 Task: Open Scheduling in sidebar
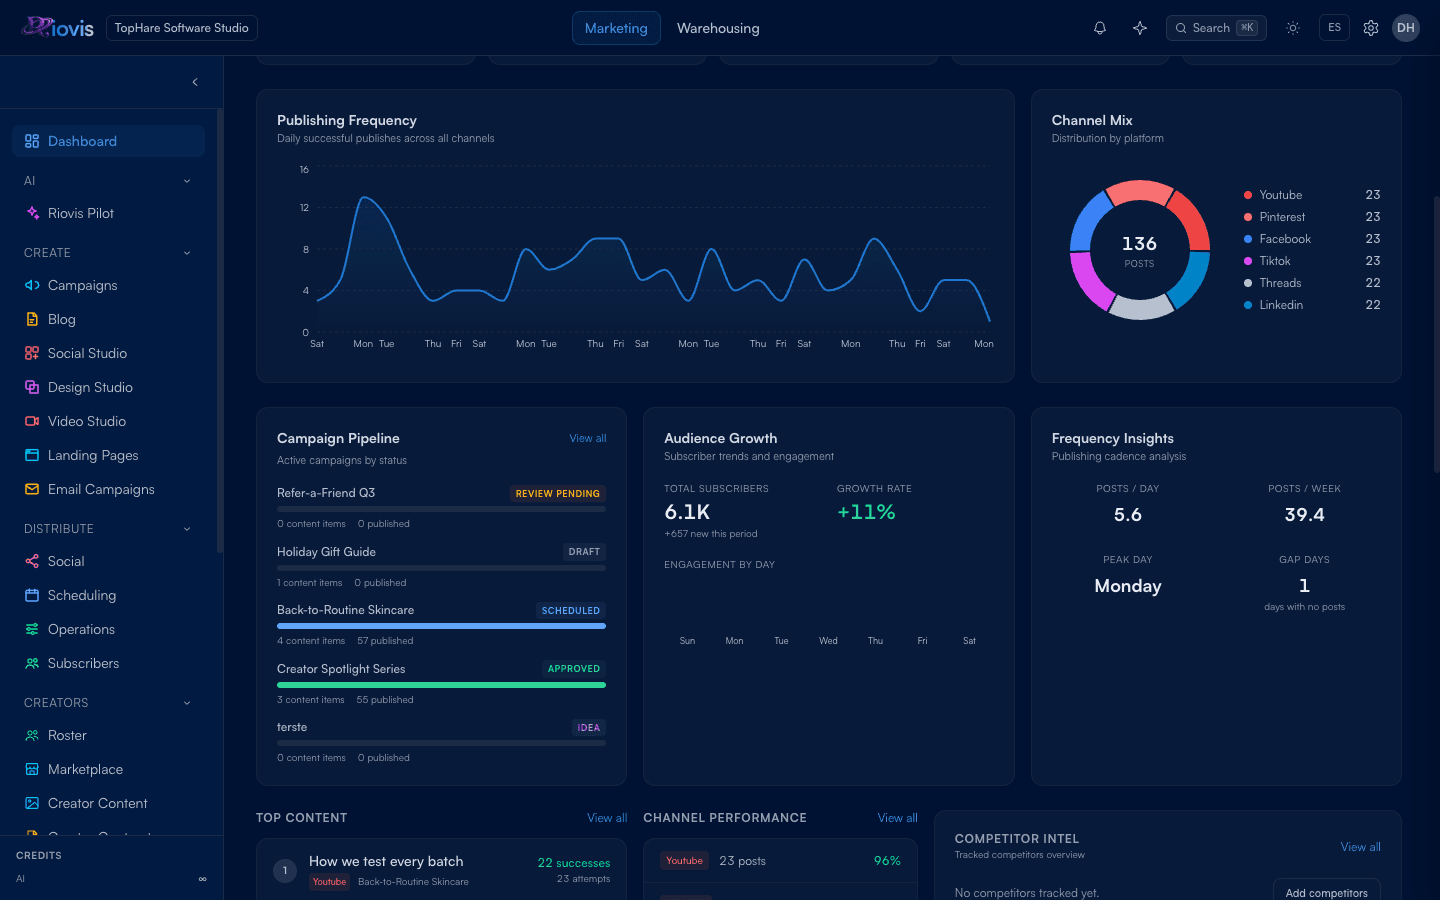108,595
